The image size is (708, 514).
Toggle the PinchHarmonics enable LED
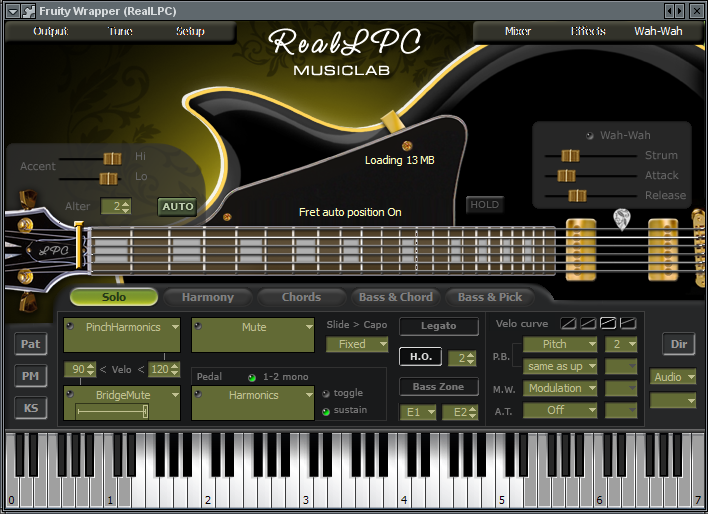coord(70,326)
